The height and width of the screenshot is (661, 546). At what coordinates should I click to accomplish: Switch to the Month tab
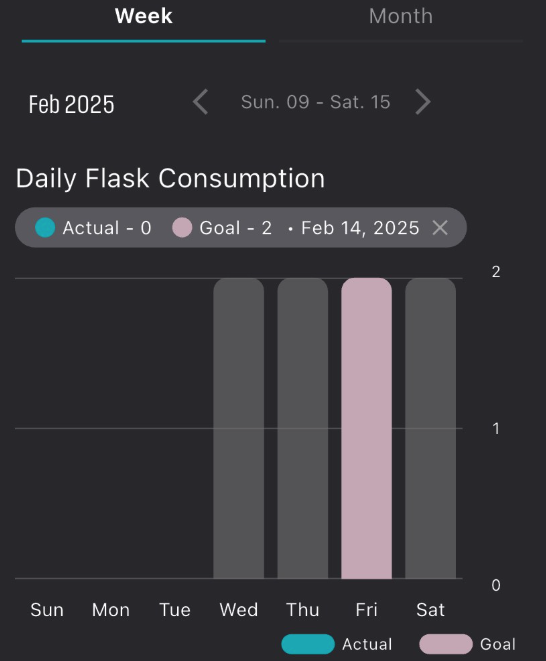click(x=401, y=17)
